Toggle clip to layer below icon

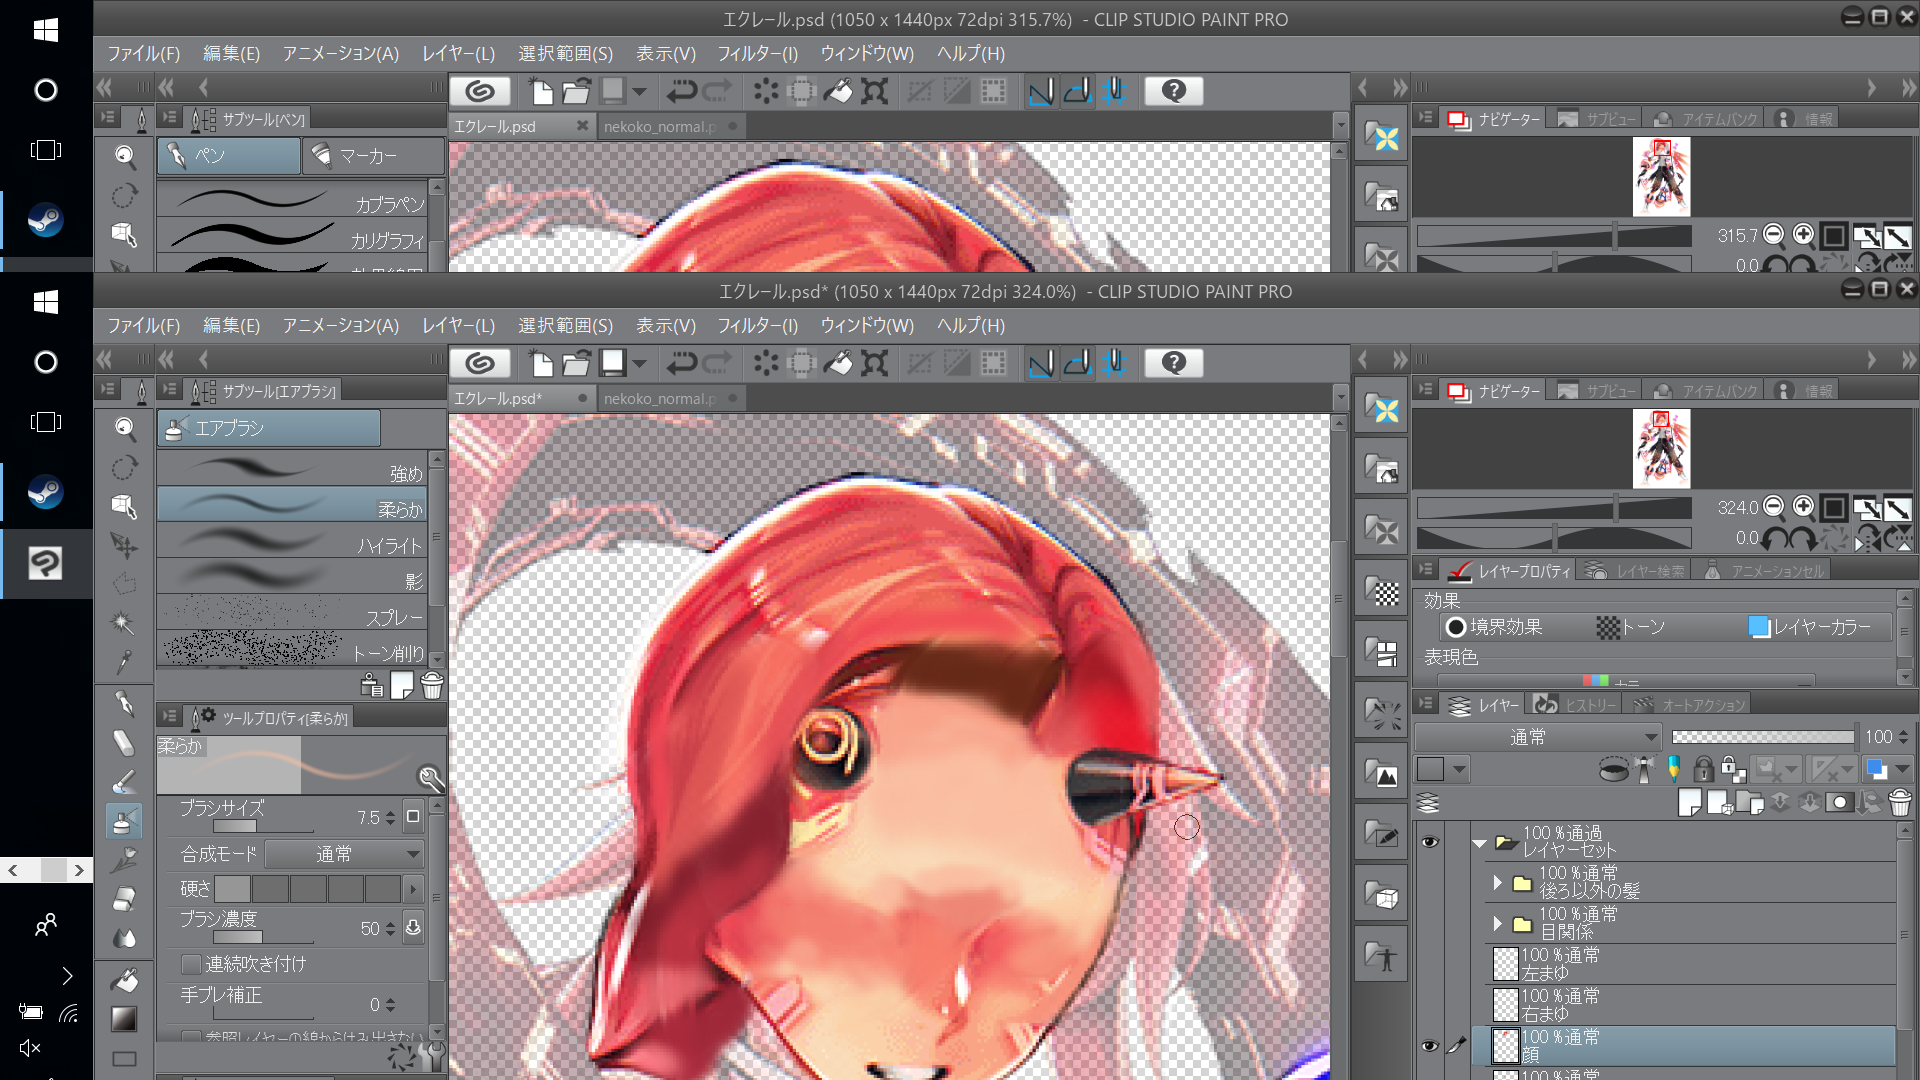[x=1613, y=769]
